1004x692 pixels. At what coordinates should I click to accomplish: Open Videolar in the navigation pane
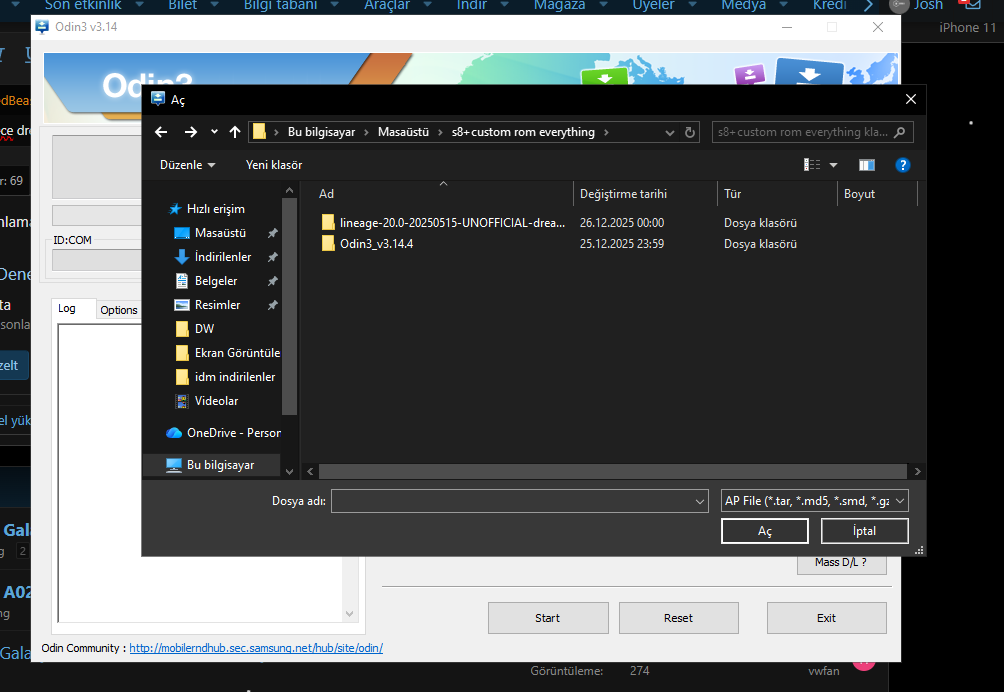(216, 401)
